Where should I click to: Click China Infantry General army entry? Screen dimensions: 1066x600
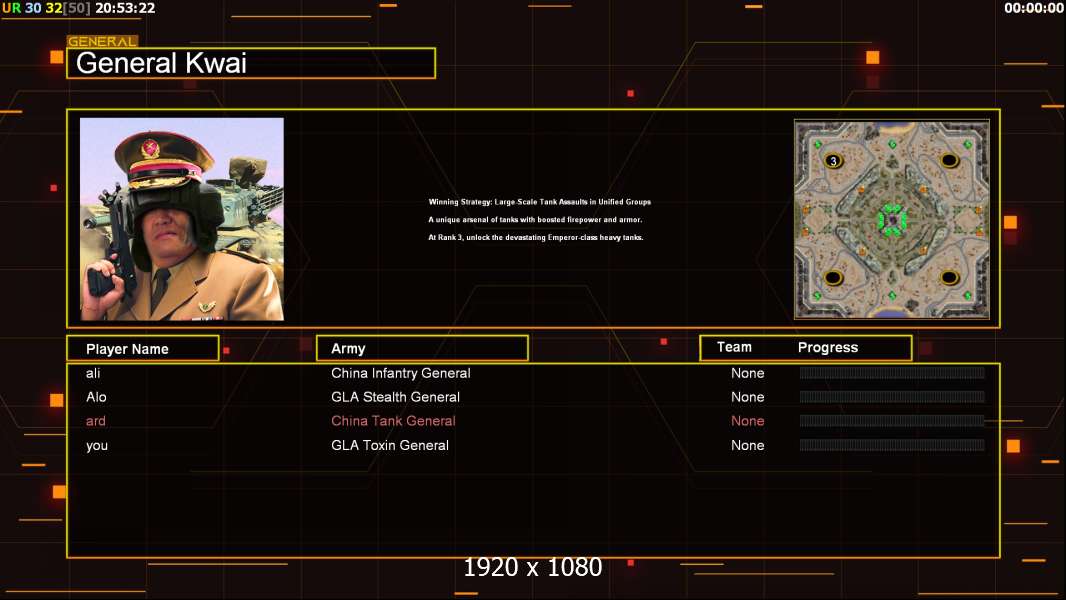pyautogui.click(x=400, y=373)
